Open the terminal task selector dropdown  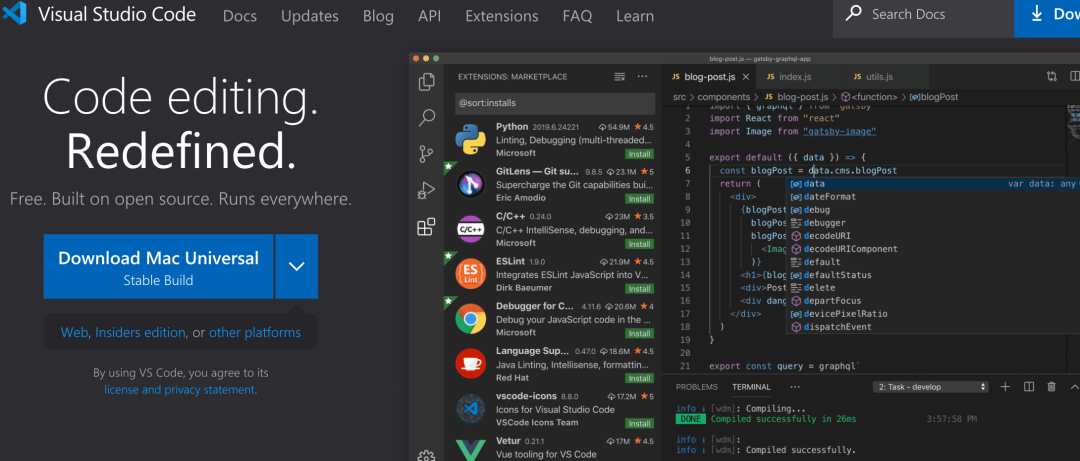[932, 387]
